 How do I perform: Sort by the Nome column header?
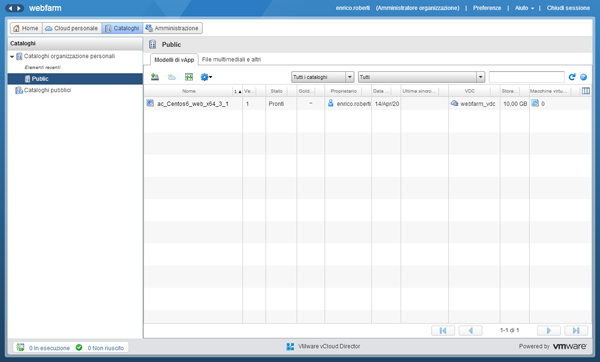(189, 91)
